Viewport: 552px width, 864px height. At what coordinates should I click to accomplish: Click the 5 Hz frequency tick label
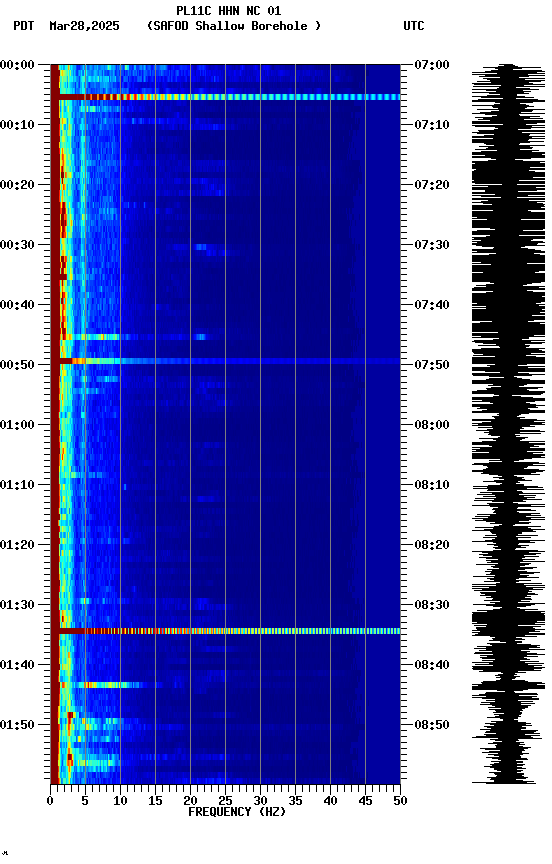coord(85,801)
